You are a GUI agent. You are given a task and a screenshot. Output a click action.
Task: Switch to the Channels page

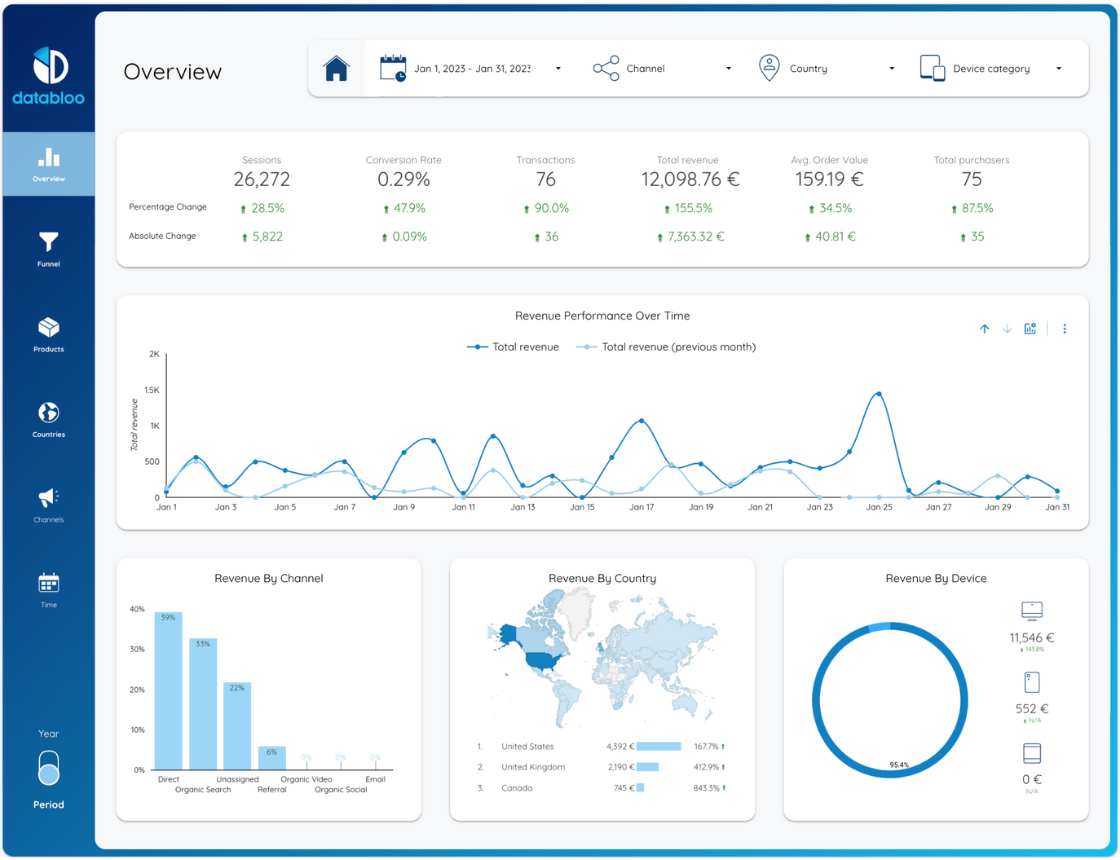tap(49, 505)
